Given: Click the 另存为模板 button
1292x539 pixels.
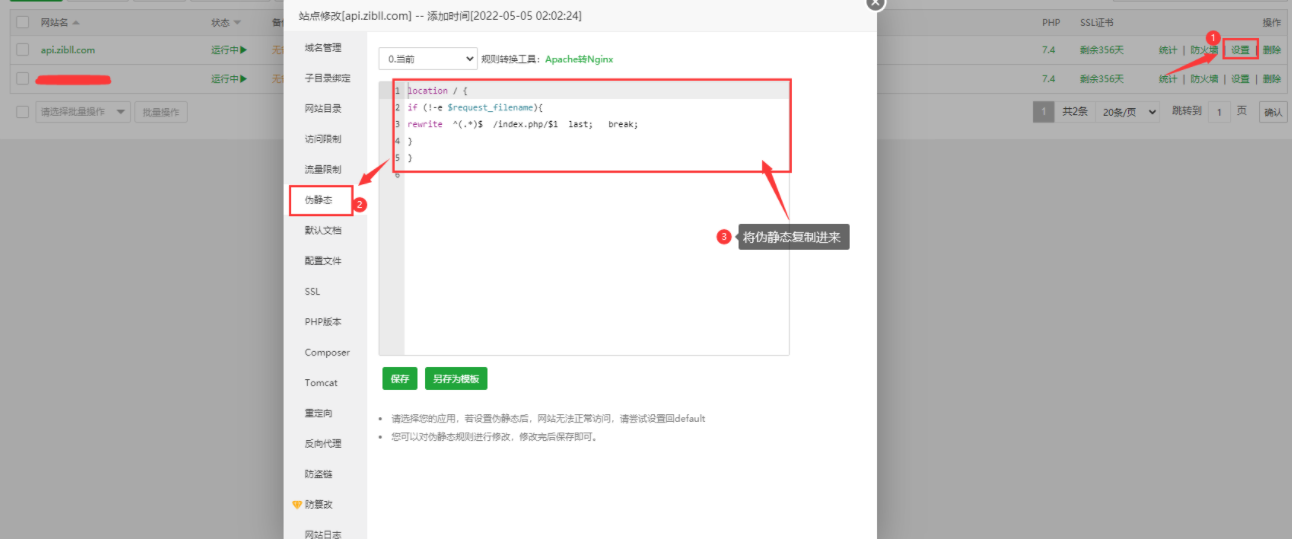Looking at the screenshot, I should pyautogui.click(x=456, y=379).
